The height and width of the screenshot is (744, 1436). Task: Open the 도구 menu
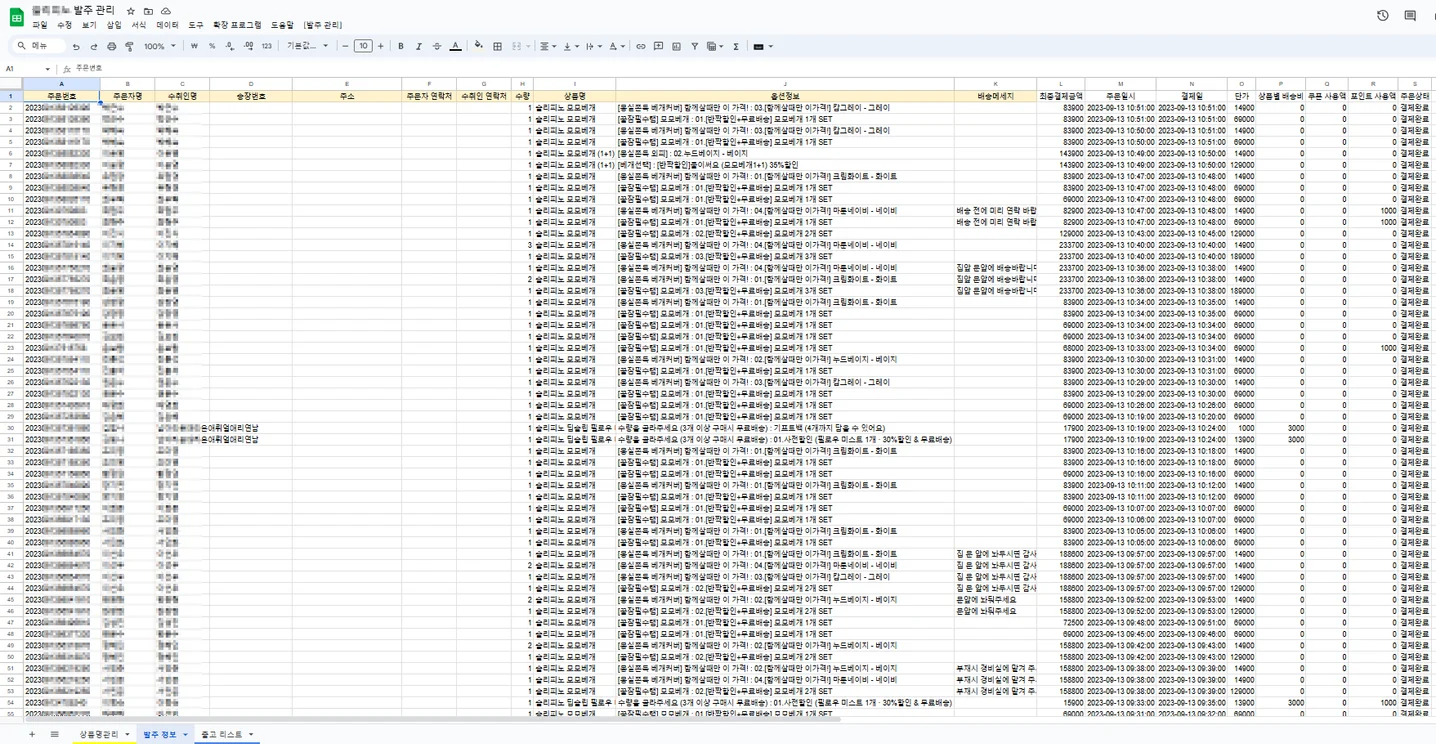coord(196,25)
